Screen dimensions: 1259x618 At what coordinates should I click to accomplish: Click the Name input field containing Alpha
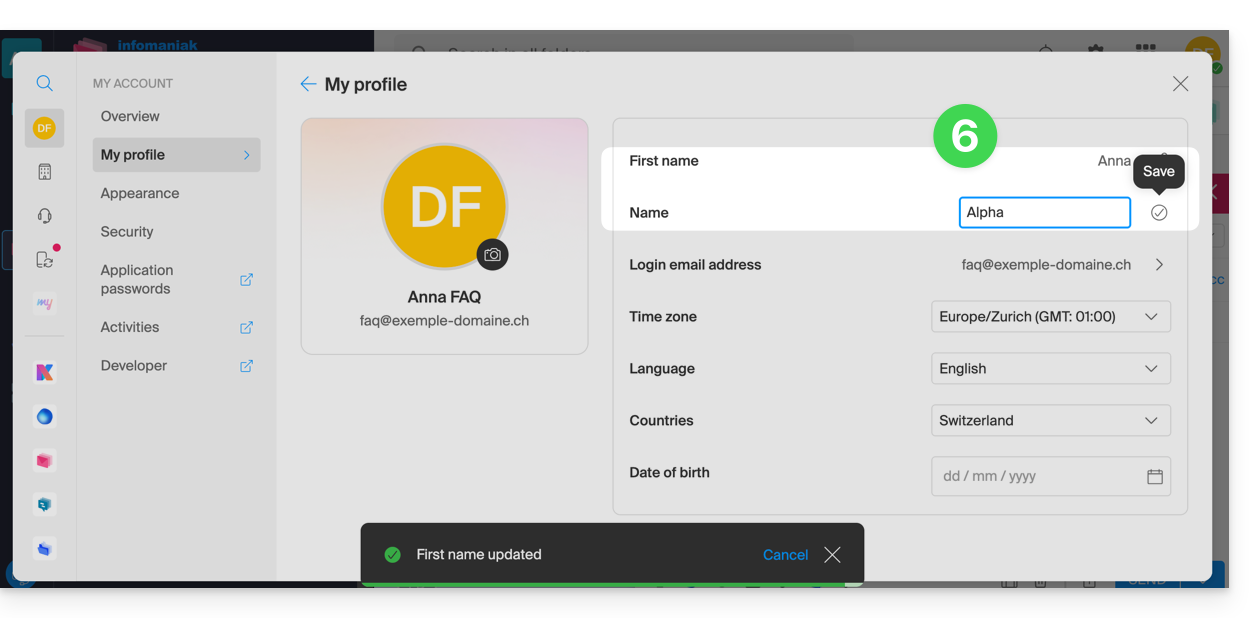1044,212
